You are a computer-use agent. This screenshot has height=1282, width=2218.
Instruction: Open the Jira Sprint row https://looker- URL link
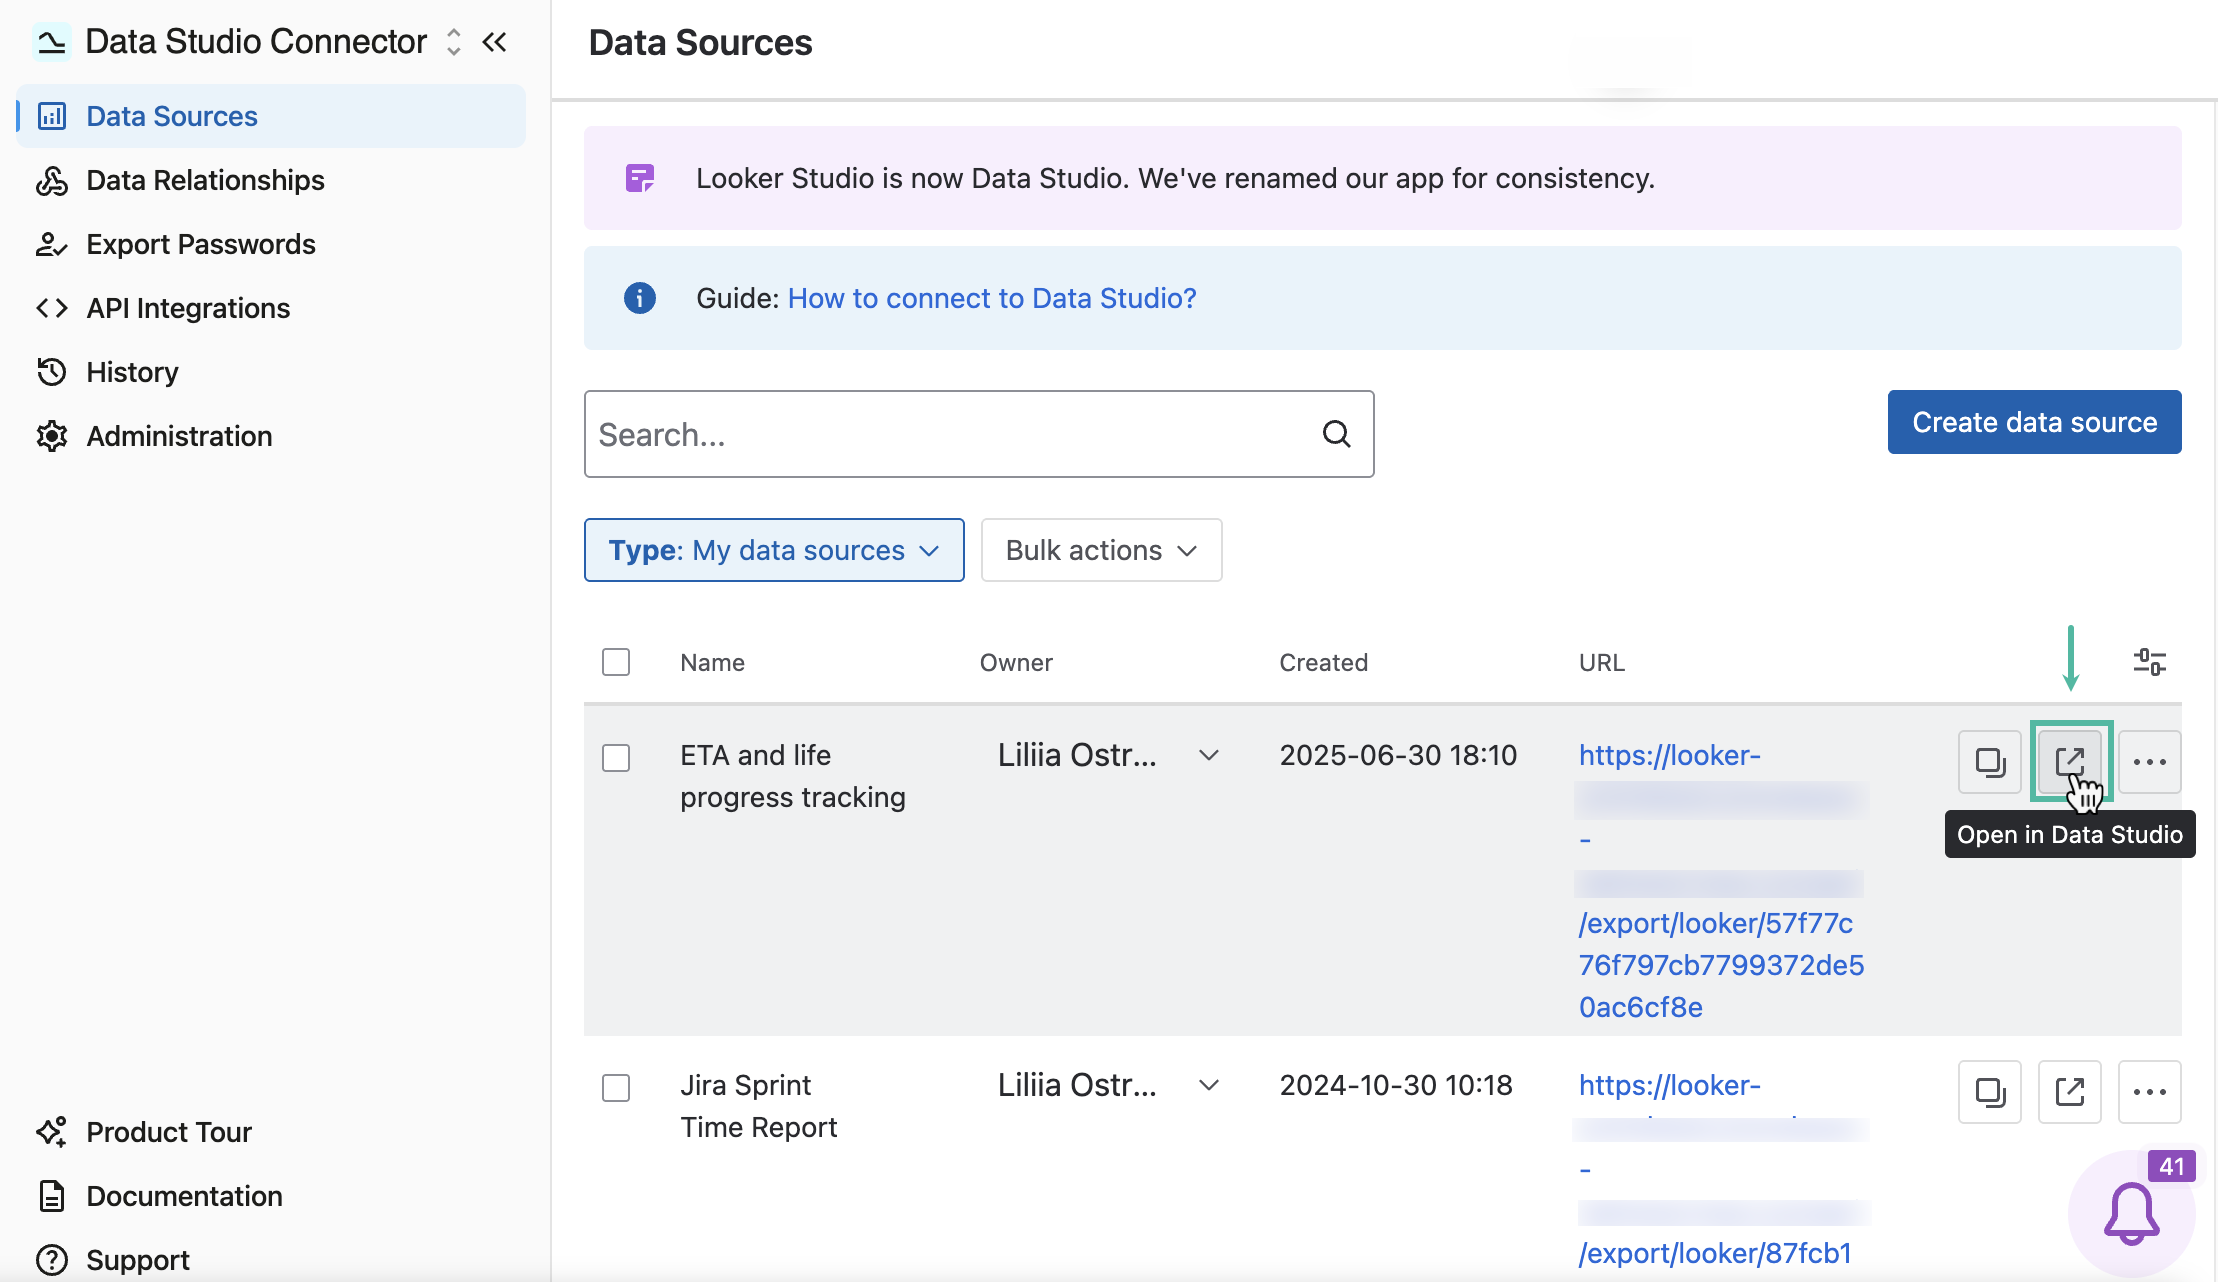[x=1670, y=1085]
